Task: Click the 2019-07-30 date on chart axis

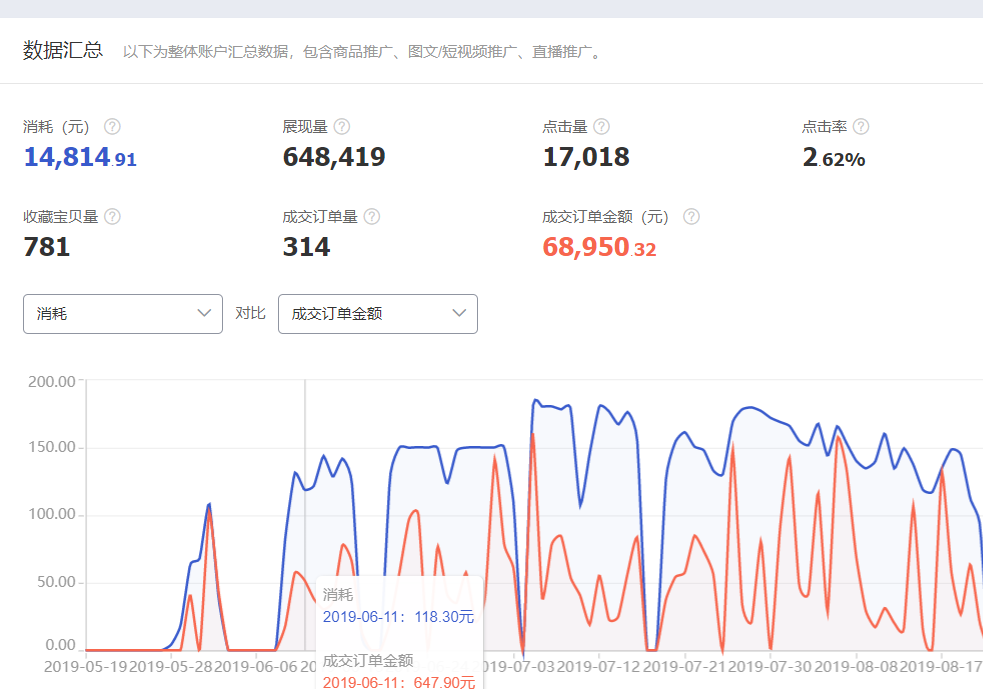Action: tap(773, 665)
